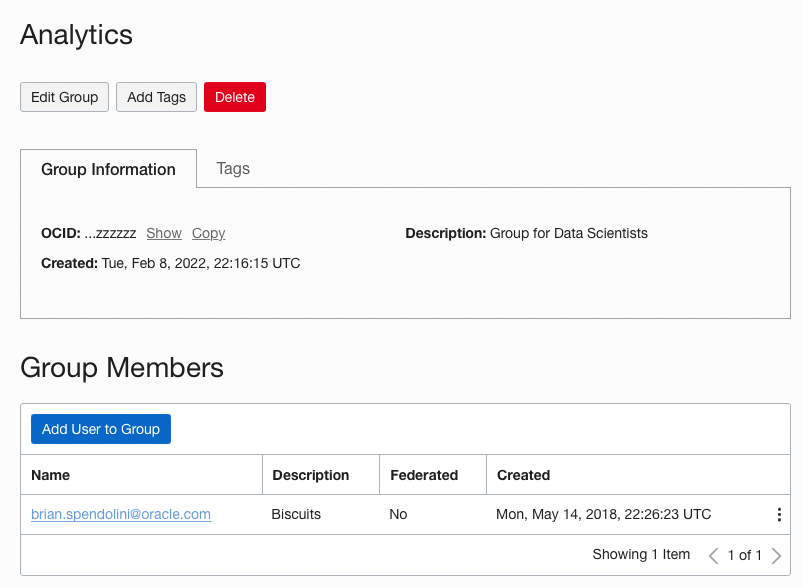Click the Created column header
The height and width of the screenshot is (587, 803).
coord(524,475)
